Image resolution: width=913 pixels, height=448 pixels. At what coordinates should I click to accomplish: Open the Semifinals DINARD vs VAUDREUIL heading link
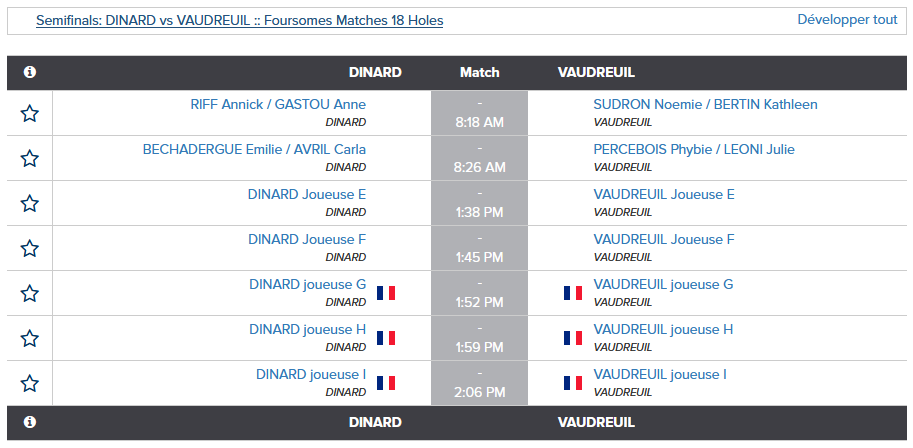coord(239,21)
